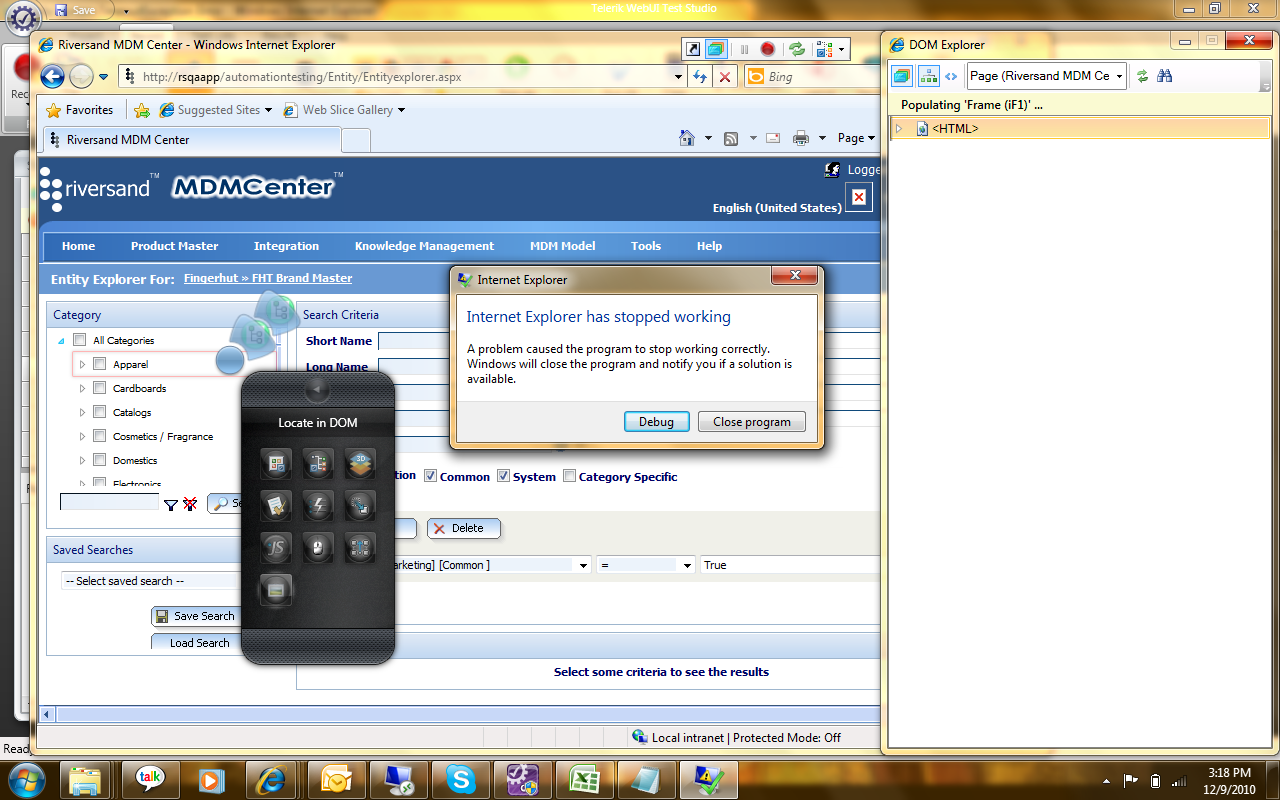Click the verification checklist icon in tool panel
This screenshot has height=800, width=1280.
[276, 505]
